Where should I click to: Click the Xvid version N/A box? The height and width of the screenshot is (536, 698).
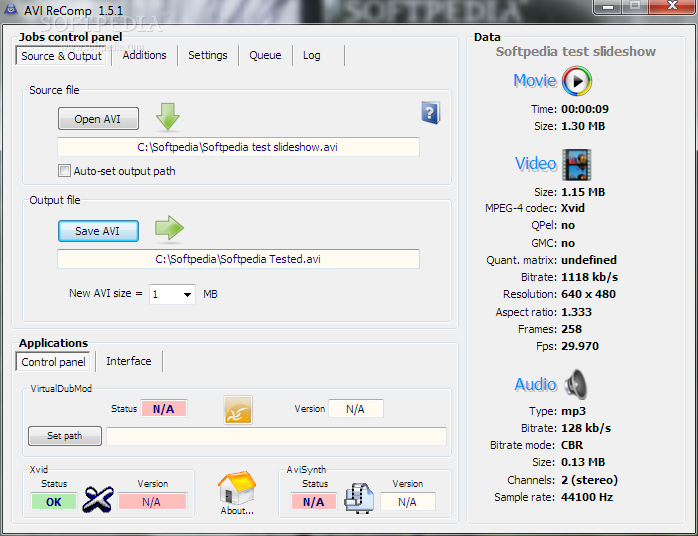point(152,502)
